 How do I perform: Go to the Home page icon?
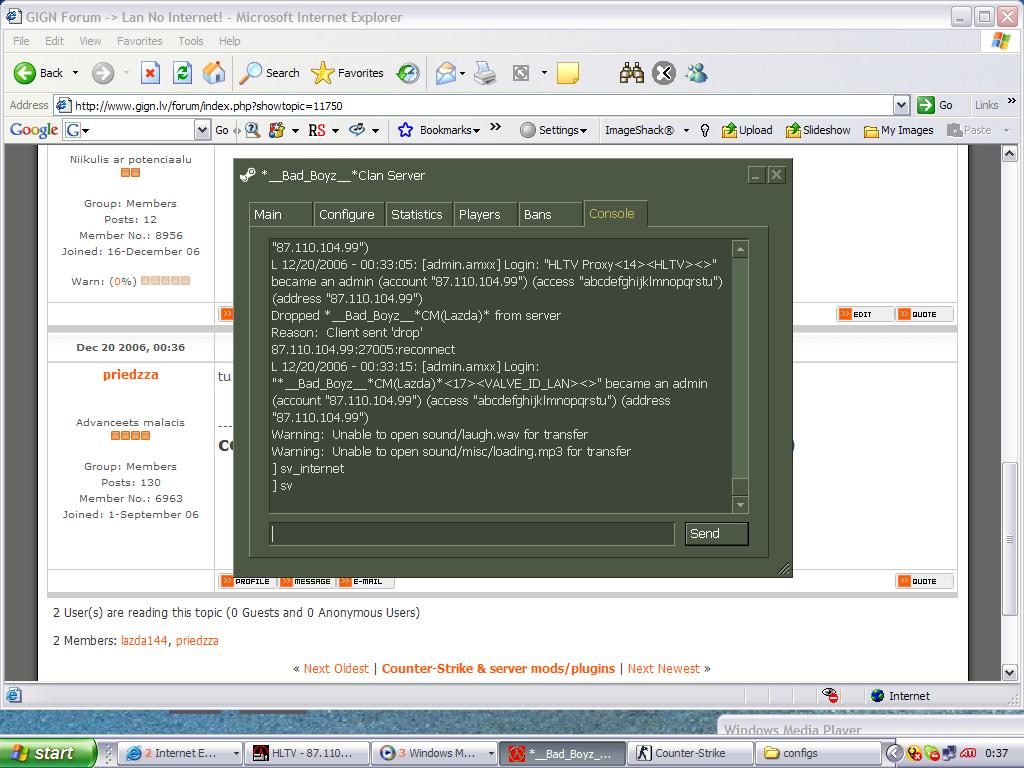[x=214, y=73]
